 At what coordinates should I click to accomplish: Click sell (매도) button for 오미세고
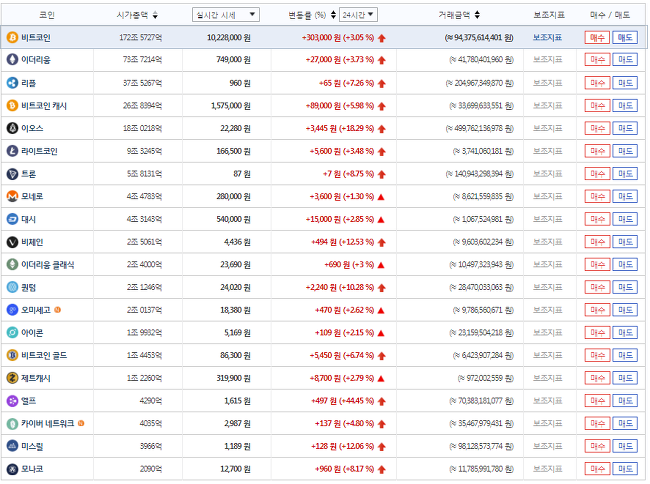point(625,310)
